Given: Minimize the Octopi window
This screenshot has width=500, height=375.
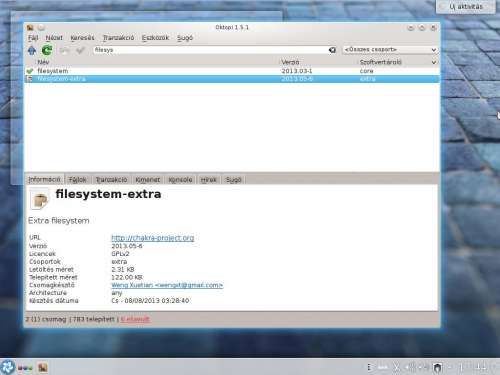Looking at the screenshot, I should [411, 28].
